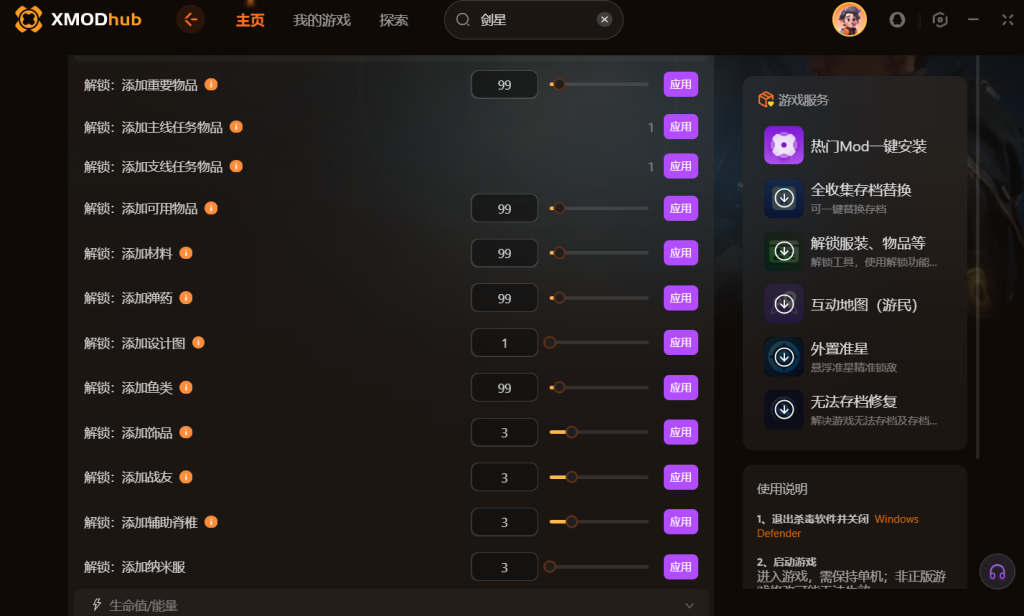Switch to 我的游戏 tab

[322, 20]
